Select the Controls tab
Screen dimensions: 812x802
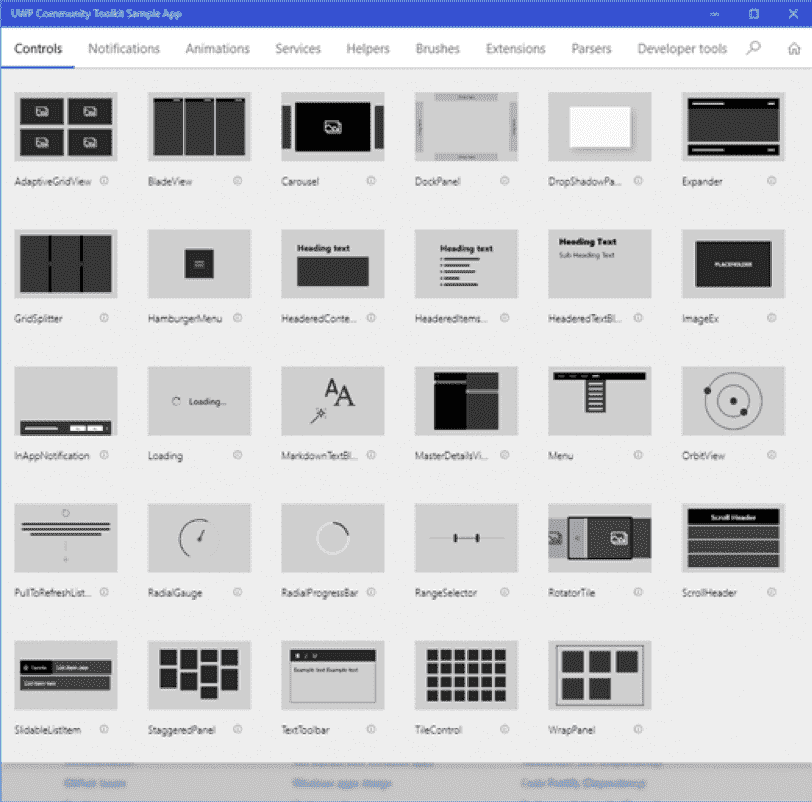[x=38, y=49]
